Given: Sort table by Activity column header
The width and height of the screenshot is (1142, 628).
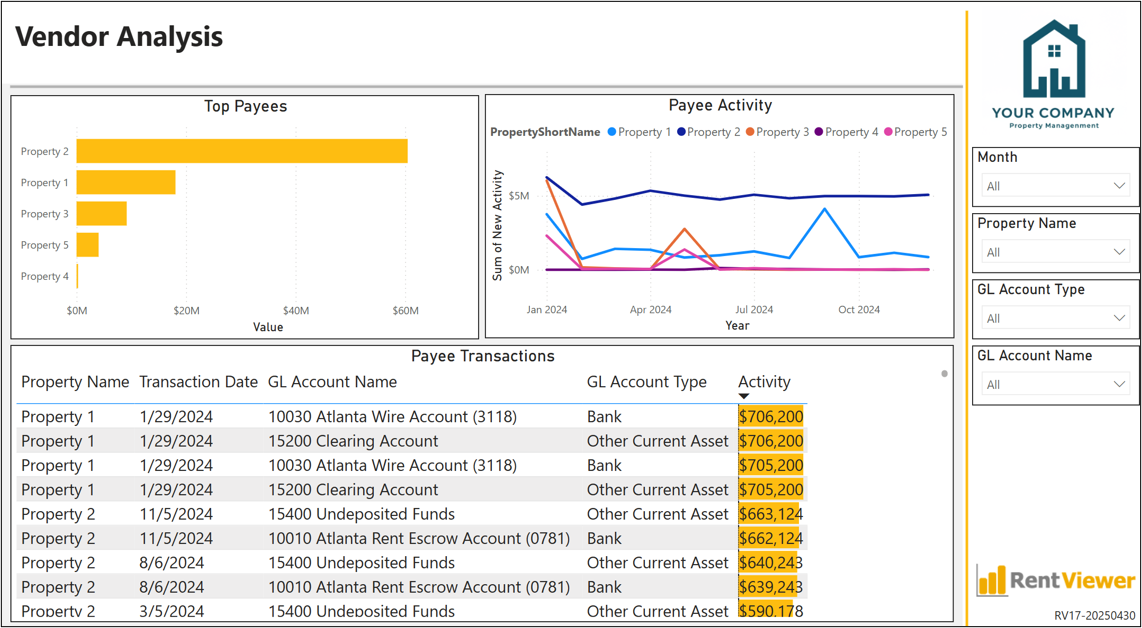Looking at the screenshot, I should click(764, 382).
